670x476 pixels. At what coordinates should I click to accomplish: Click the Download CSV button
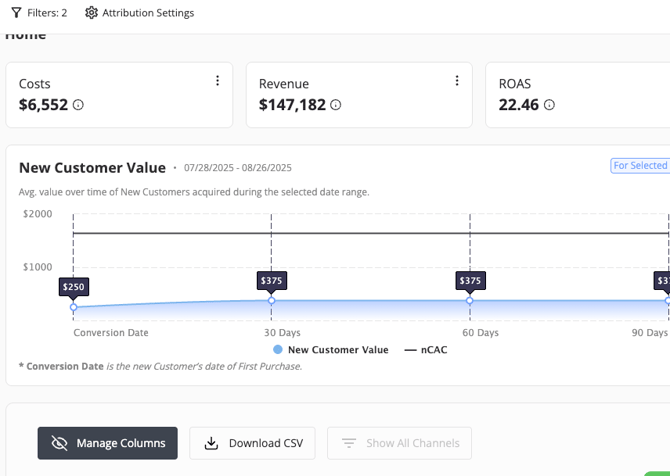[252, 443]
